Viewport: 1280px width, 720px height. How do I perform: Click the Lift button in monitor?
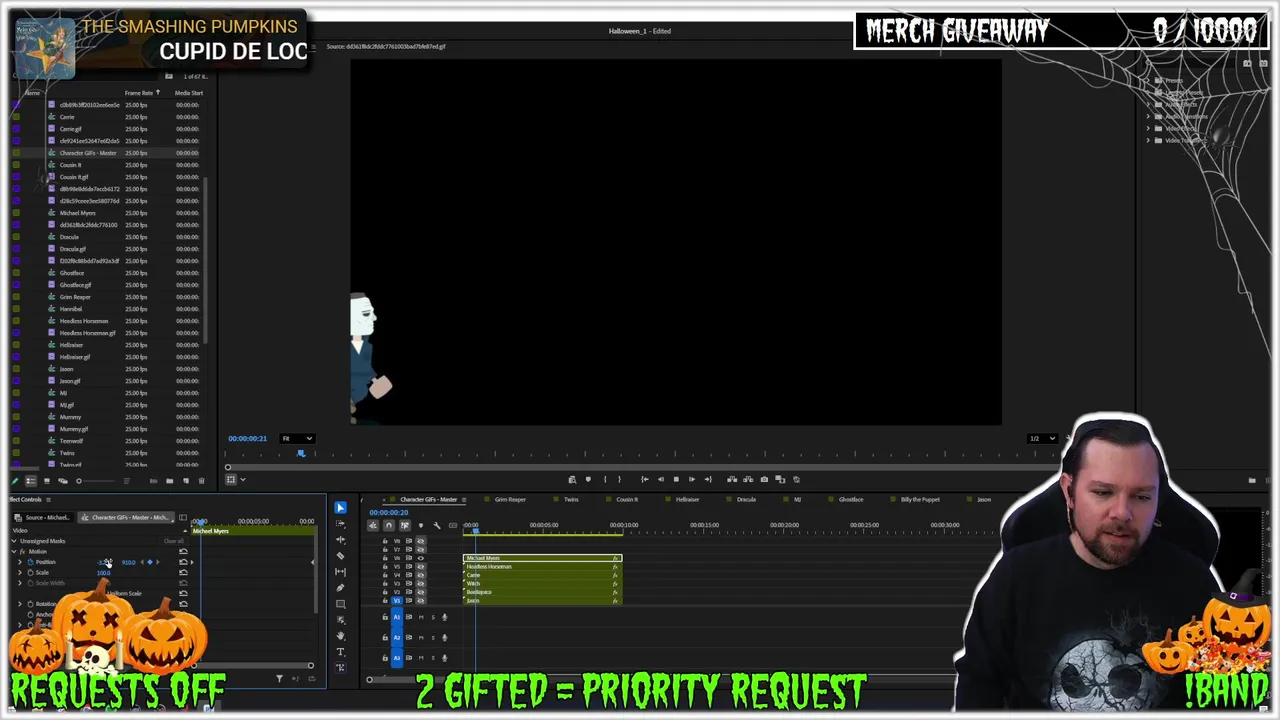click(x=732, y=479)
